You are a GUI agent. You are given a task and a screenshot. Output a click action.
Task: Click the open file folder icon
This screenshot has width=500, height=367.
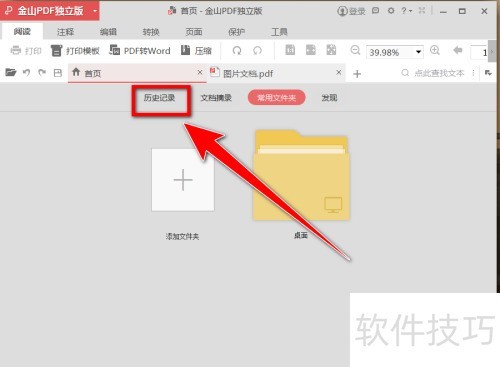pos(11,72)
